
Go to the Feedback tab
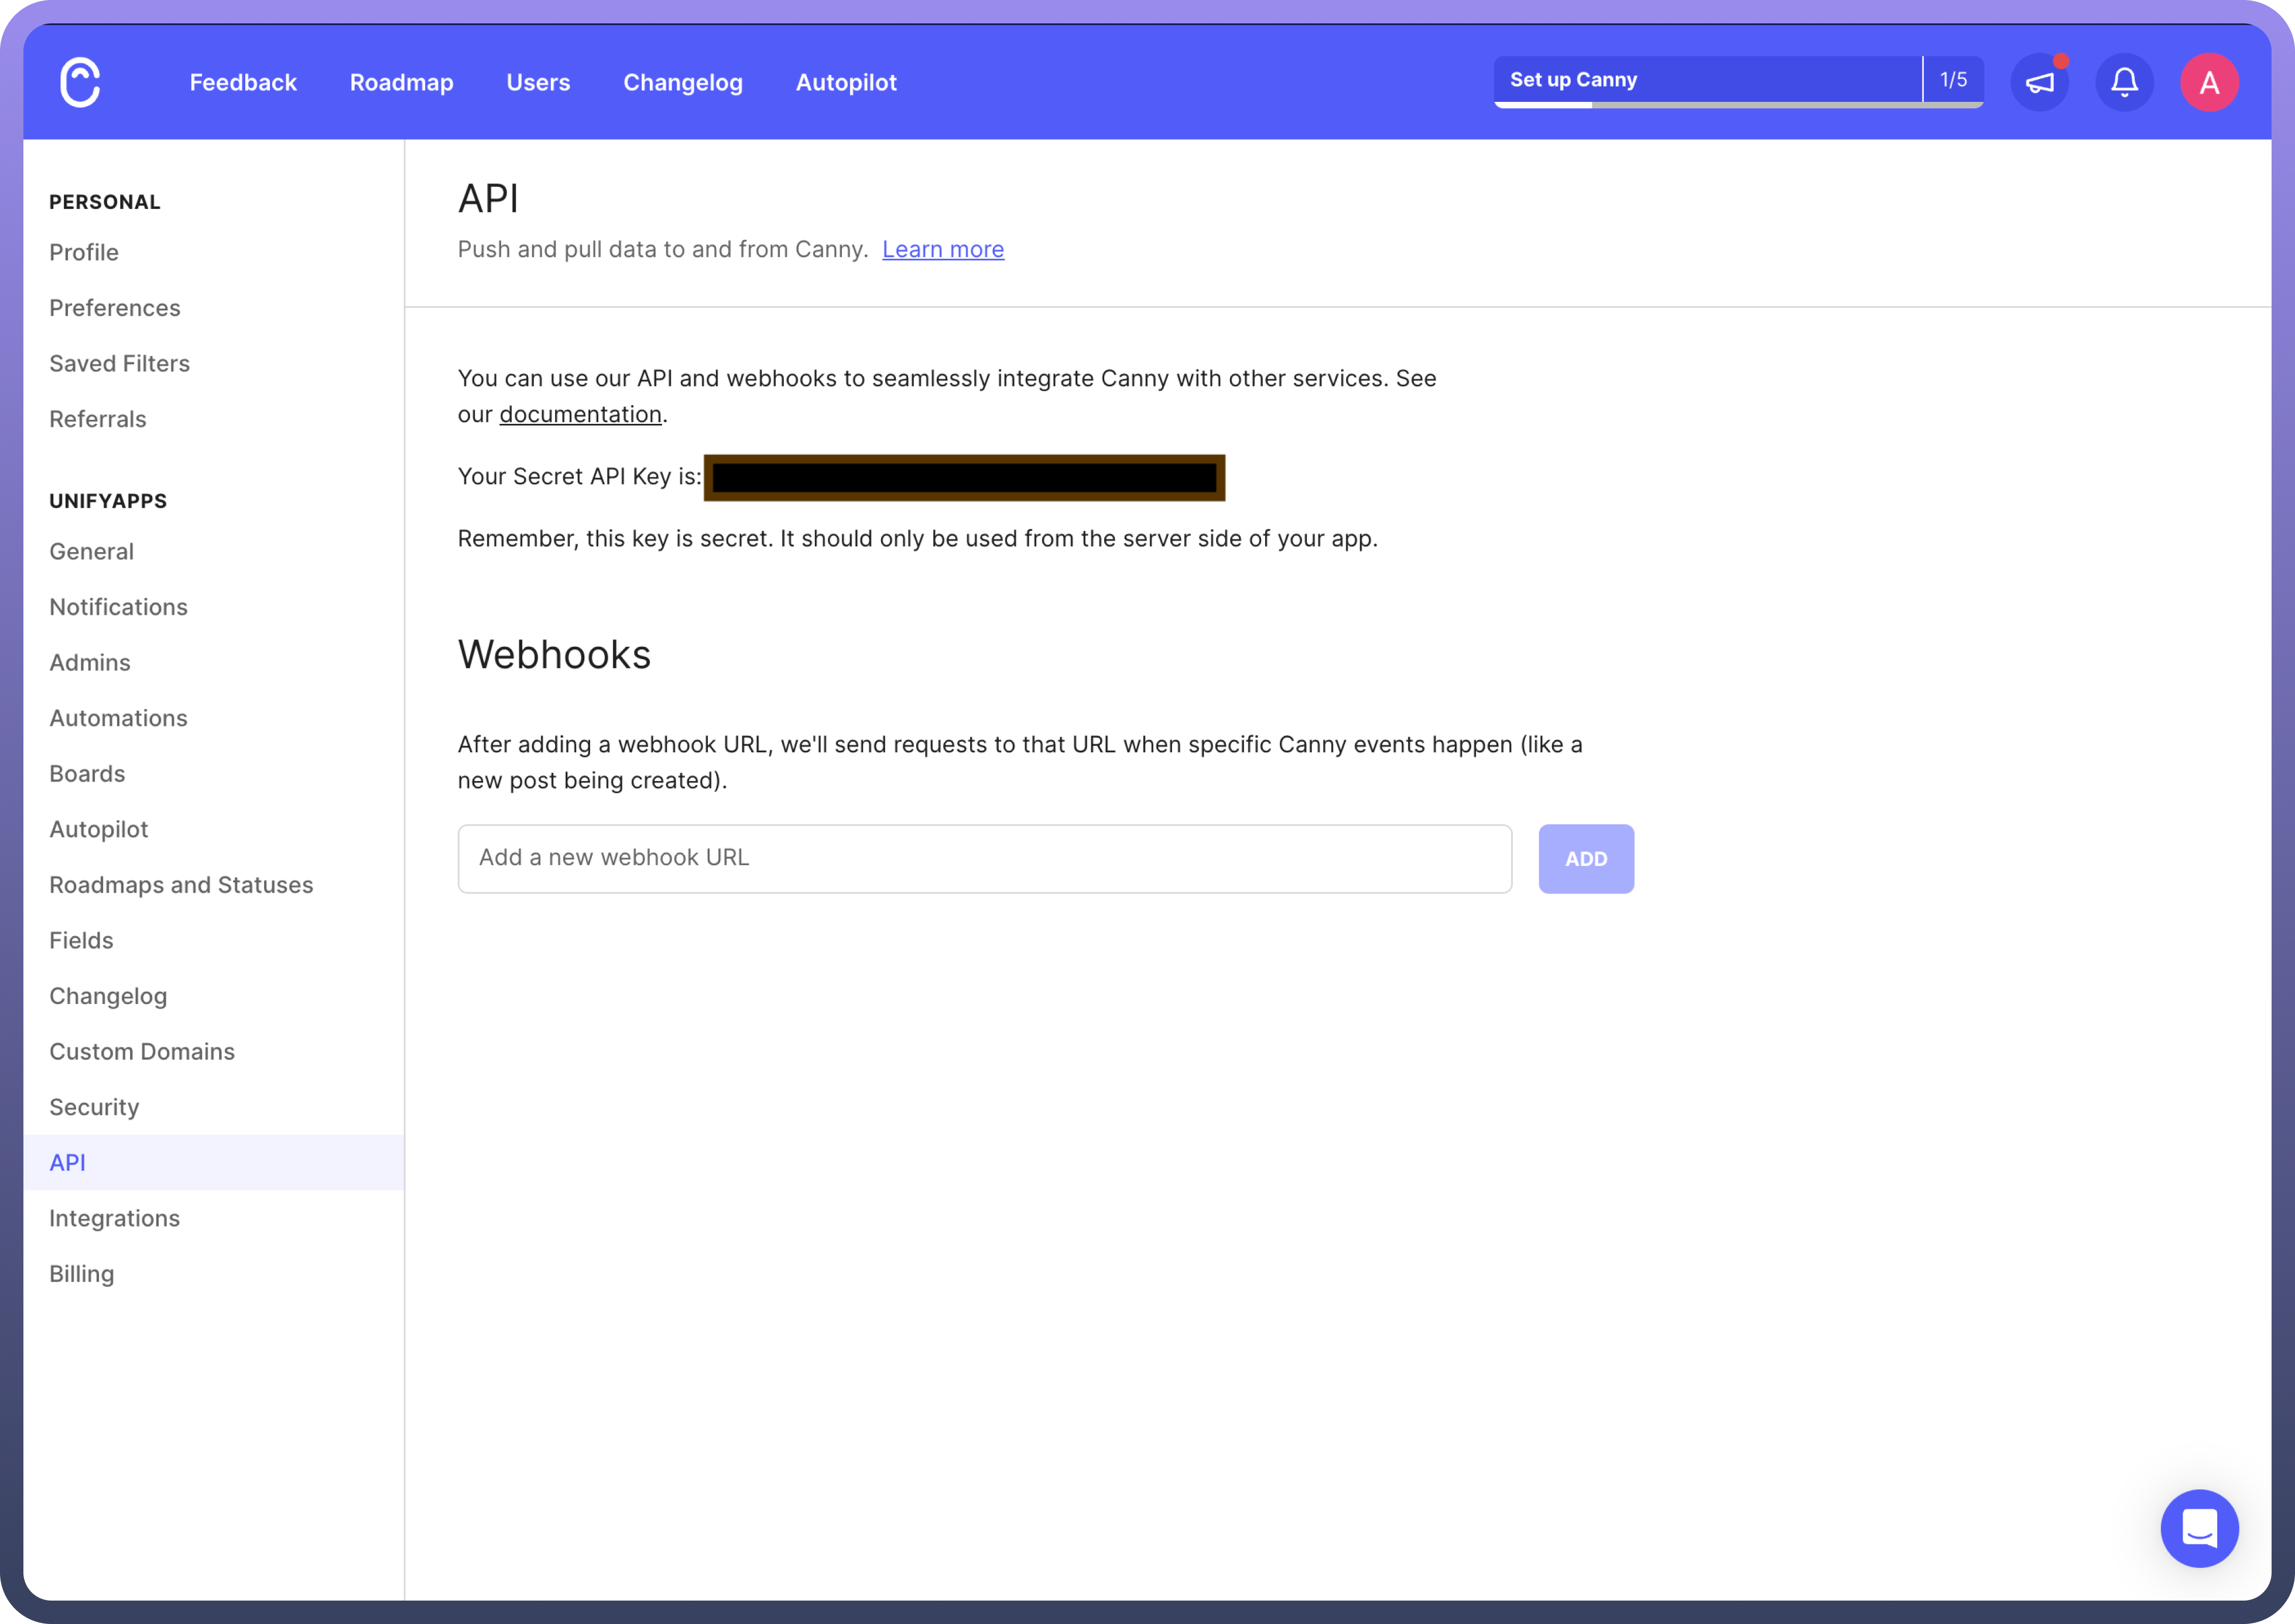[x=243, y=82]
